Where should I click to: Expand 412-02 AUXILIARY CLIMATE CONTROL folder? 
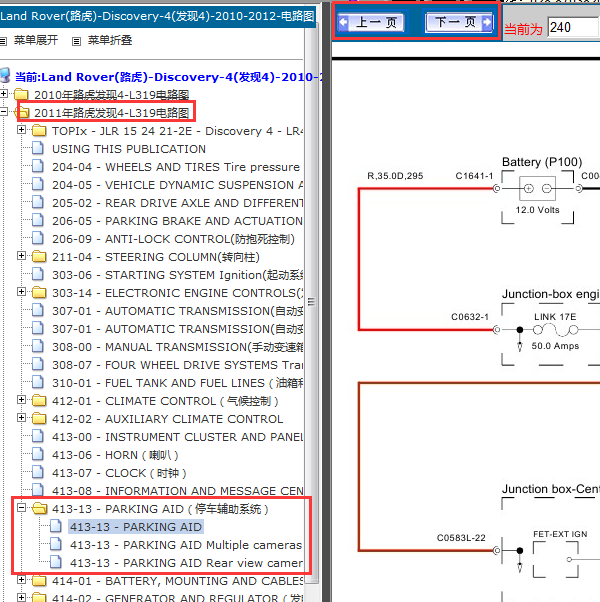pos(21,418)
